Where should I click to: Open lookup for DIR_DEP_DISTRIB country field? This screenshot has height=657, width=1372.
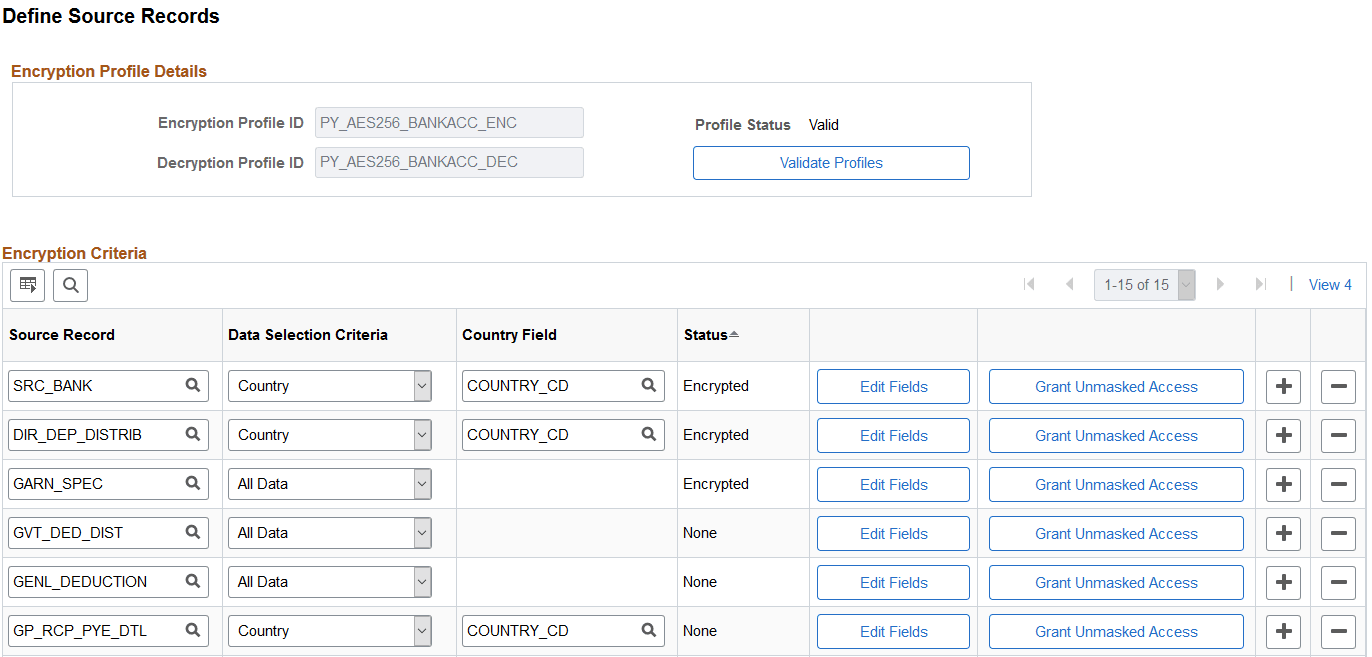pyautogui.click(x=649, y=434)
